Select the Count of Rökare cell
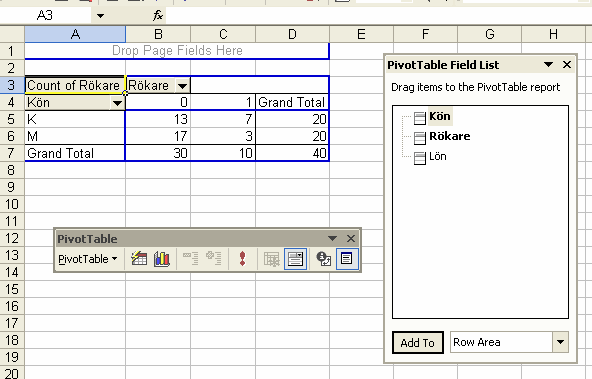Screen dimensions: 592x379 75,85
